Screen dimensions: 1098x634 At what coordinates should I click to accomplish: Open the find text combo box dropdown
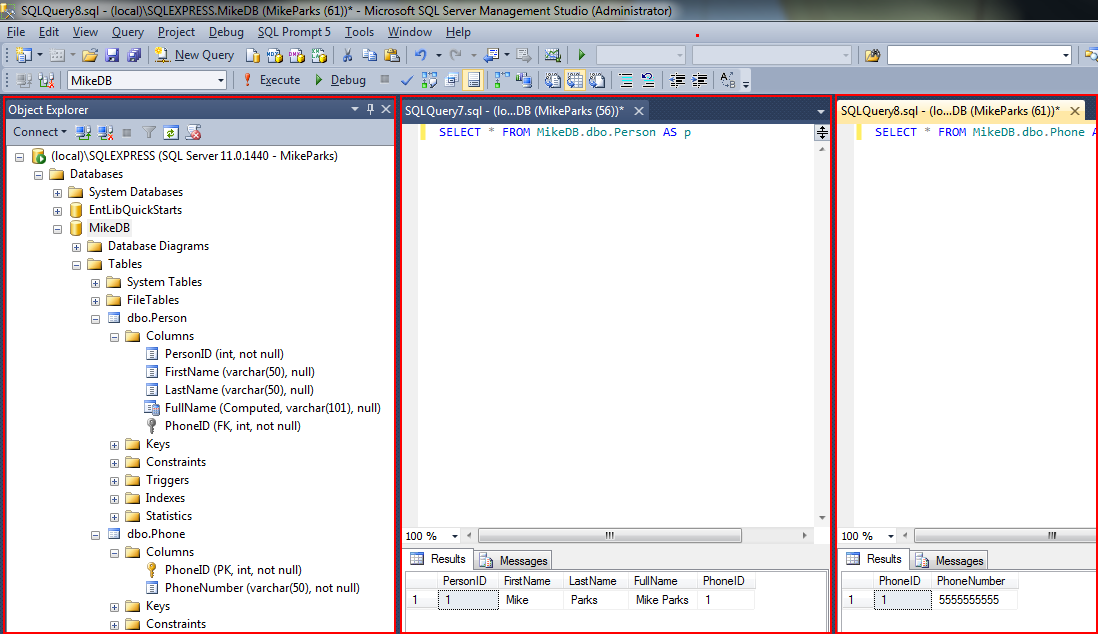pos(1066,55)
